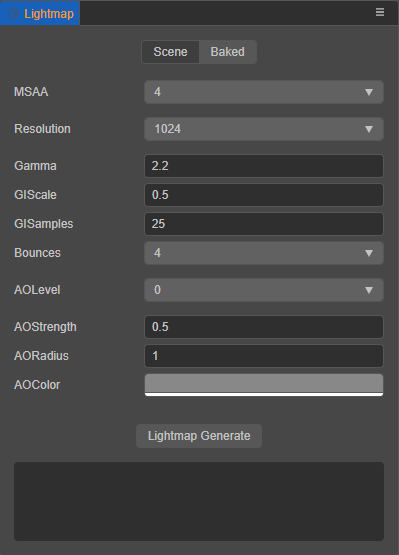Open the Resolution dropdown showing 1024

point(264,129)
